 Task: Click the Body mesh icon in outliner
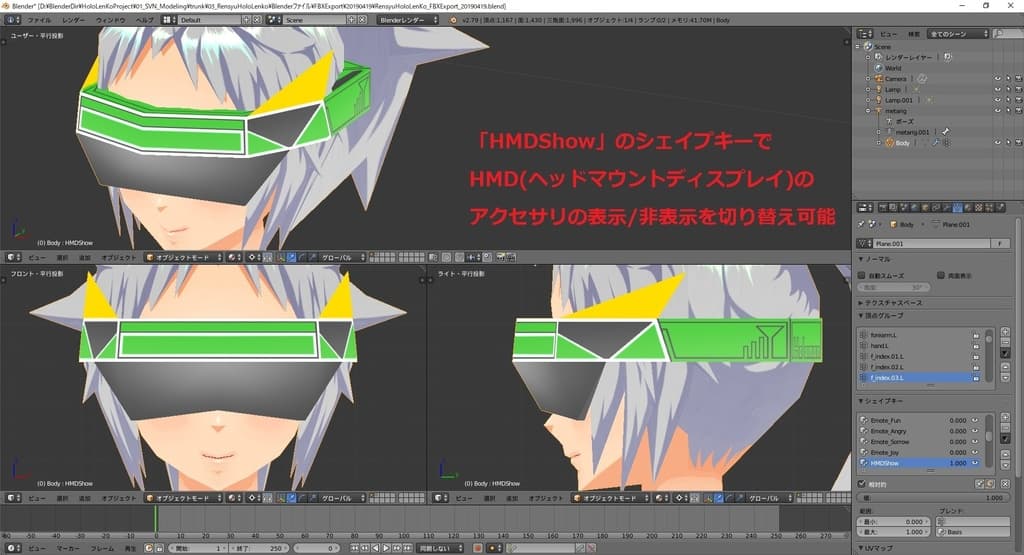click(889, 143)
